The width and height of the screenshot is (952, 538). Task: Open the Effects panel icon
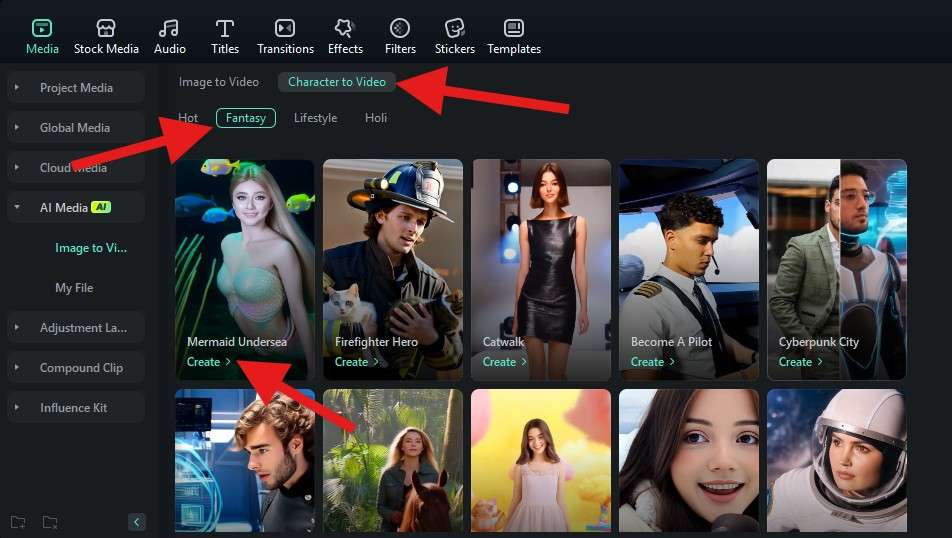click(344, 29)
